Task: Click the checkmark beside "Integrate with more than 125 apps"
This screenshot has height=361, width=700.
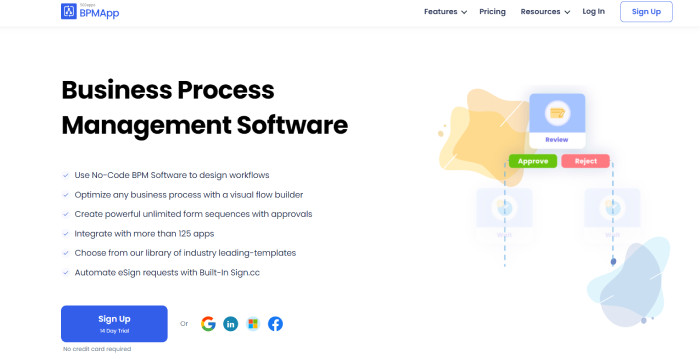Action: (x=66, y=234)
